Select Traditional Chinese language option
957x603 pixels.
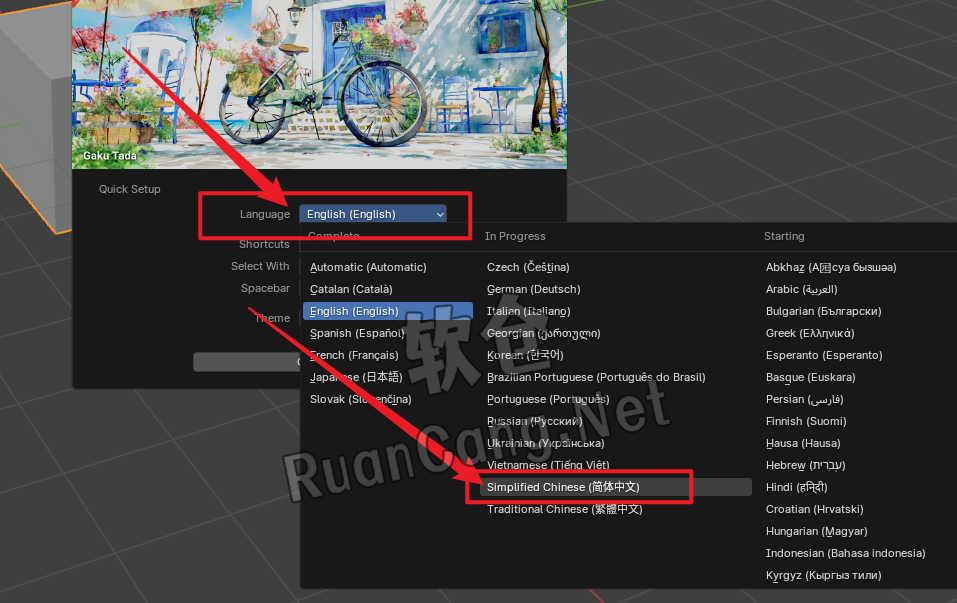pos(564,509)
